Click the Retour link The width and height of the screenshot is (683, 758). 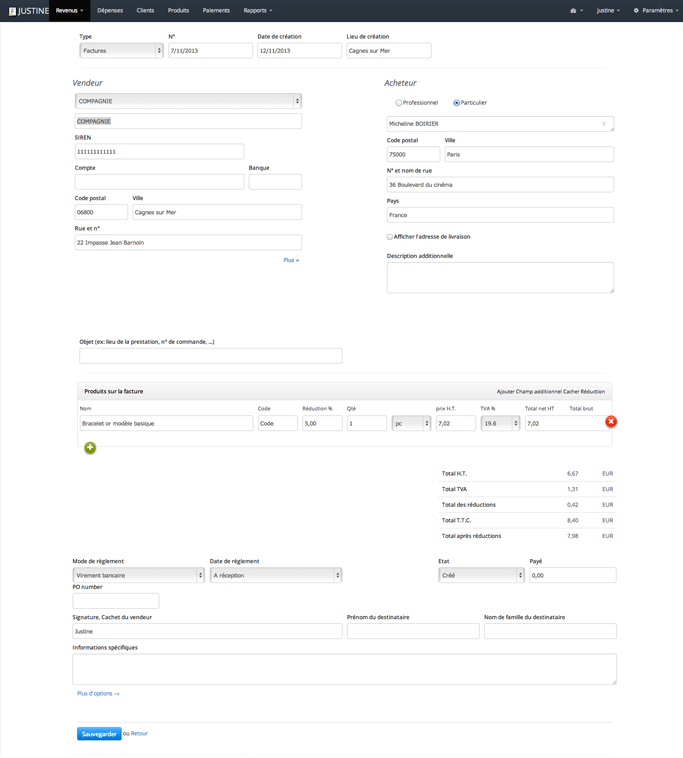click(x=139, y=733)
